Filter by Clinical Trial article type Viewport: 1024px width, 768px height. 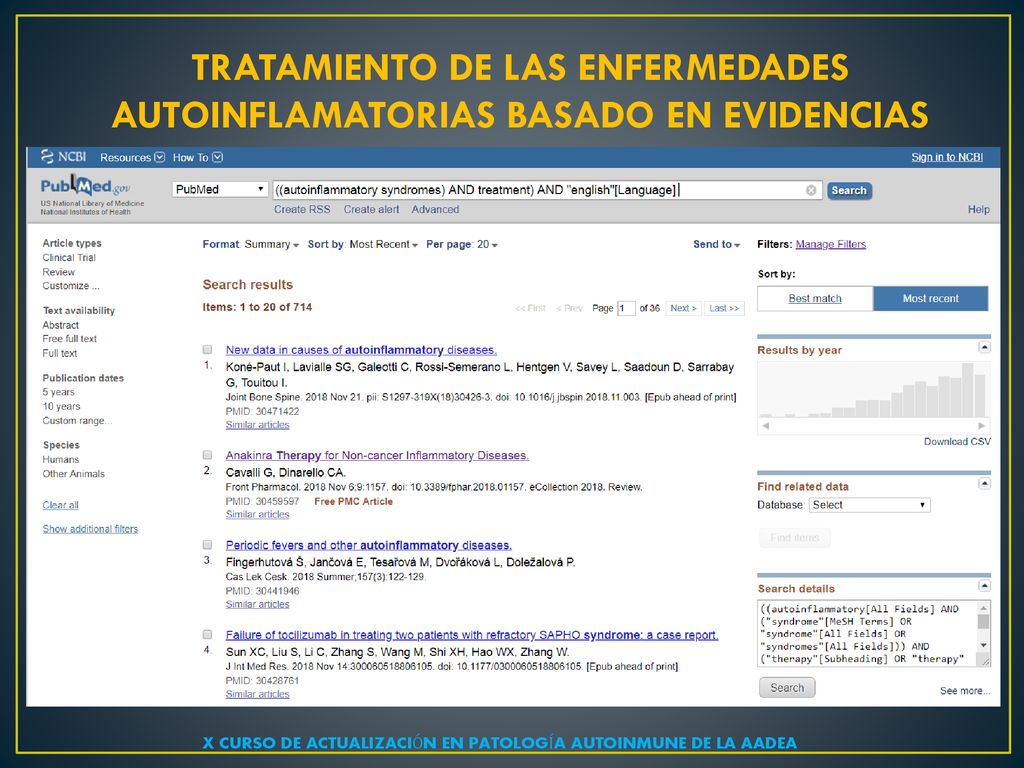coord(69,258)
